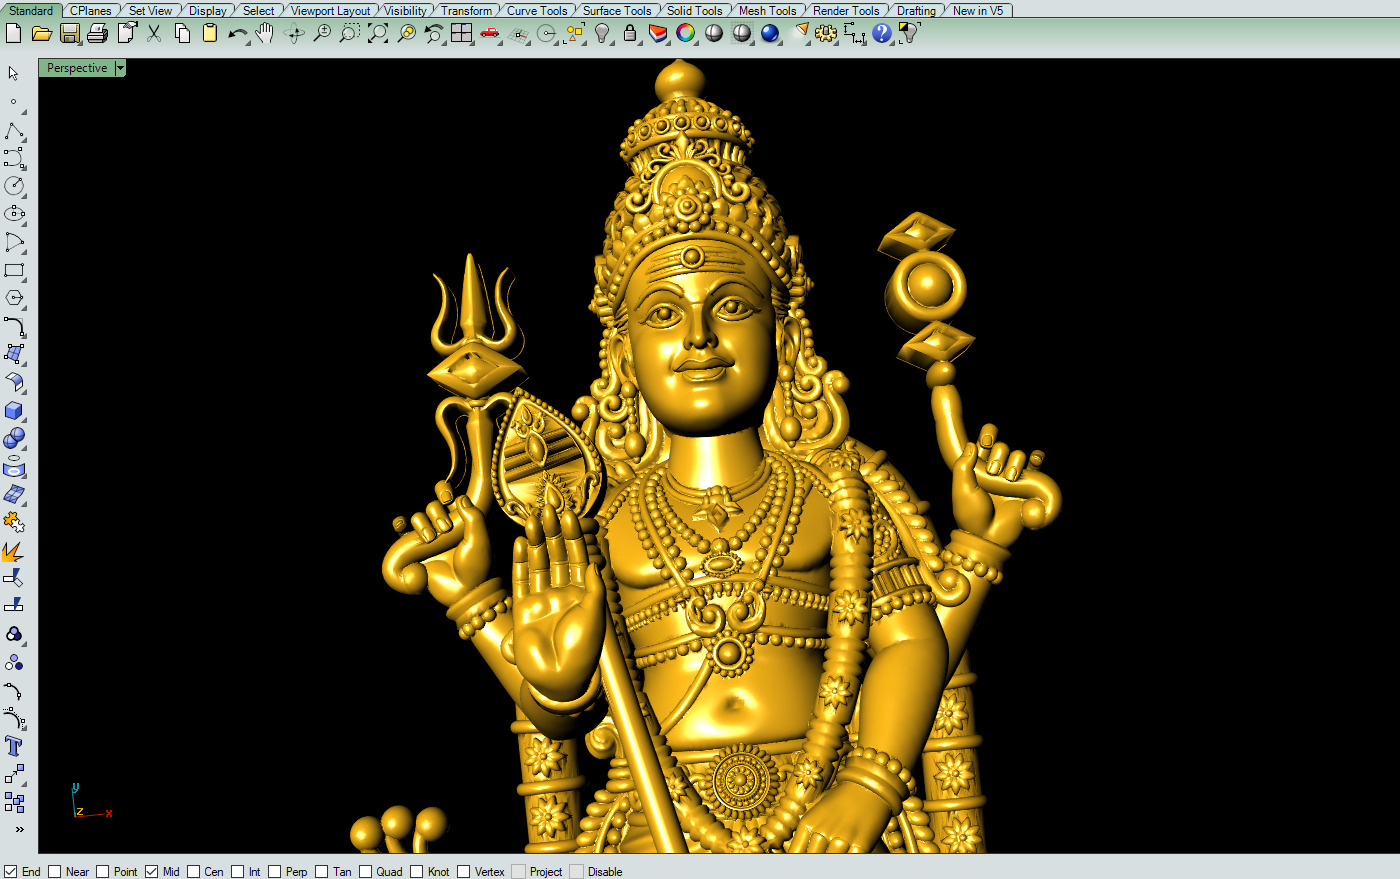Image resolution: width=1400 pixels, height=879 pixels.
Task: Switch to the CPlanes toolbar tab
Action: pyautogui.click(x=91, y=10)
